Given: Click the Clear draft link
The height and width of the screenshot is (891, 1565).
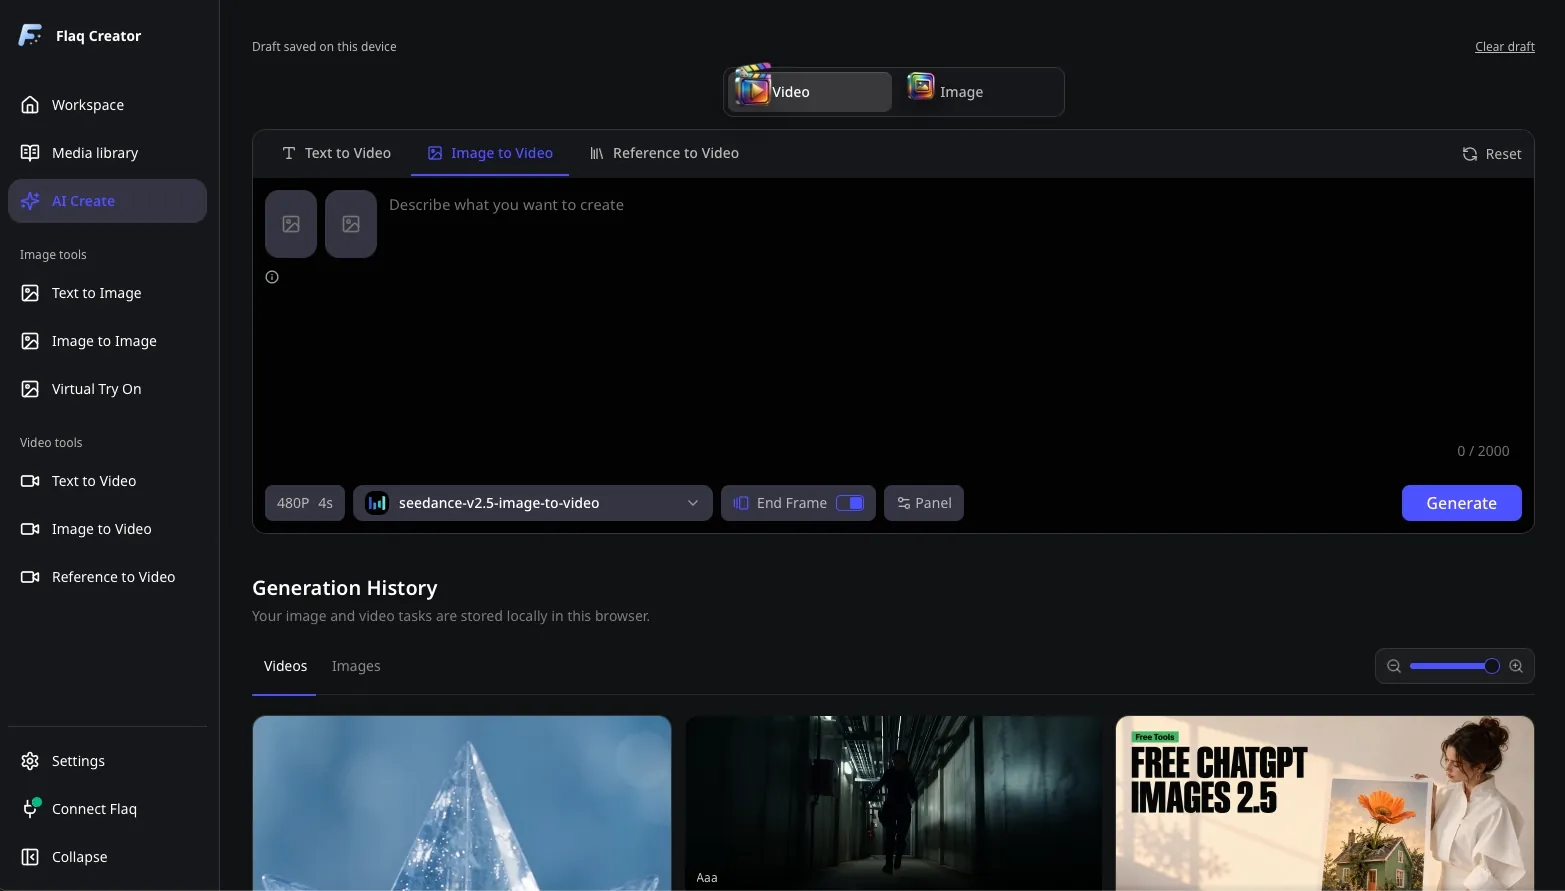Looking at the screenshot, I should (1504, 47).
